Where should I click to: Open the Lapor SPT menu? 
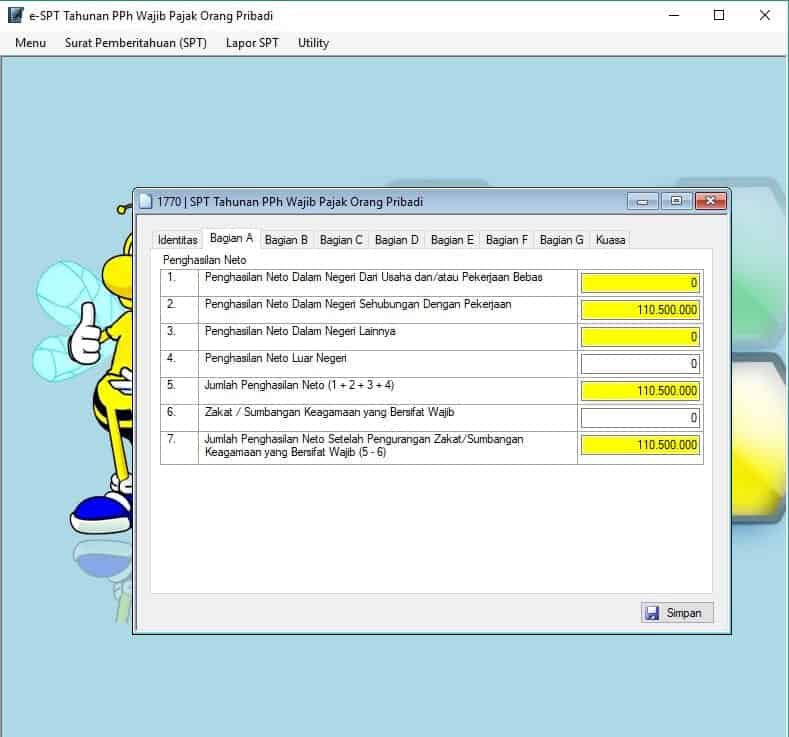(252, 43)
